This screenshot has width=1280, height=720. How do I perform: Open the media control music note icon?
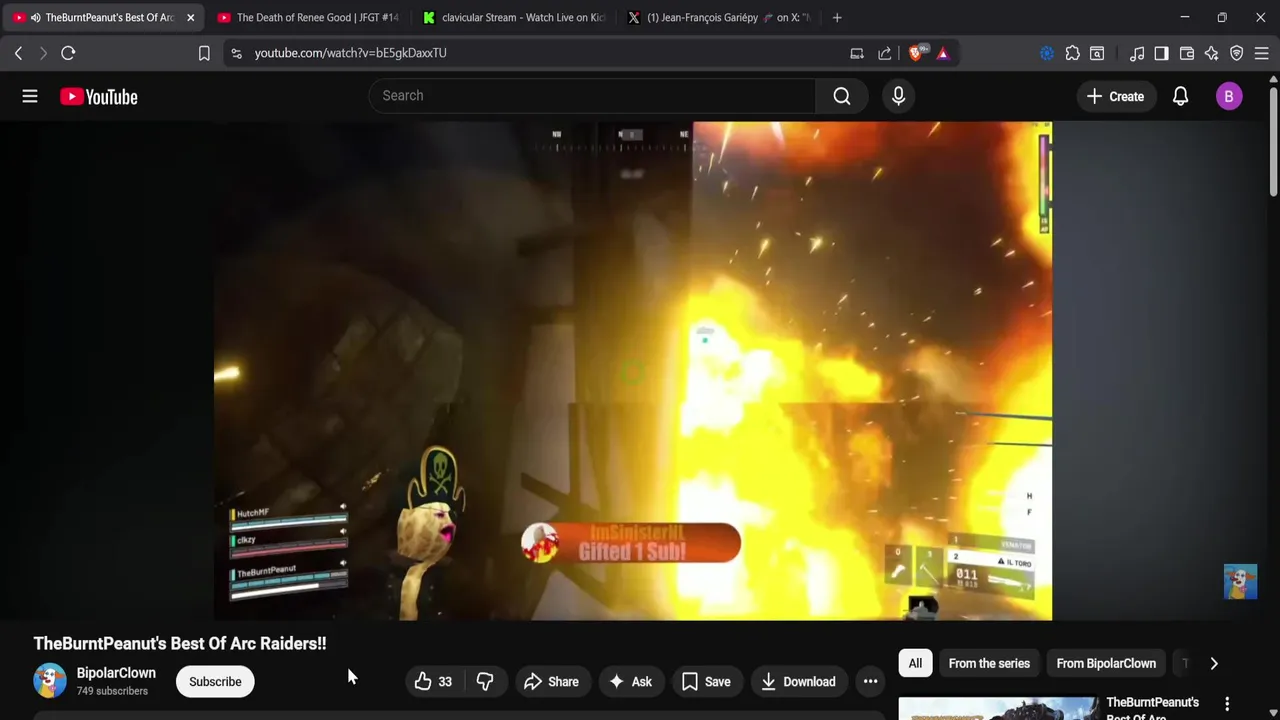pyautogui.click(x=1137, y=53)
